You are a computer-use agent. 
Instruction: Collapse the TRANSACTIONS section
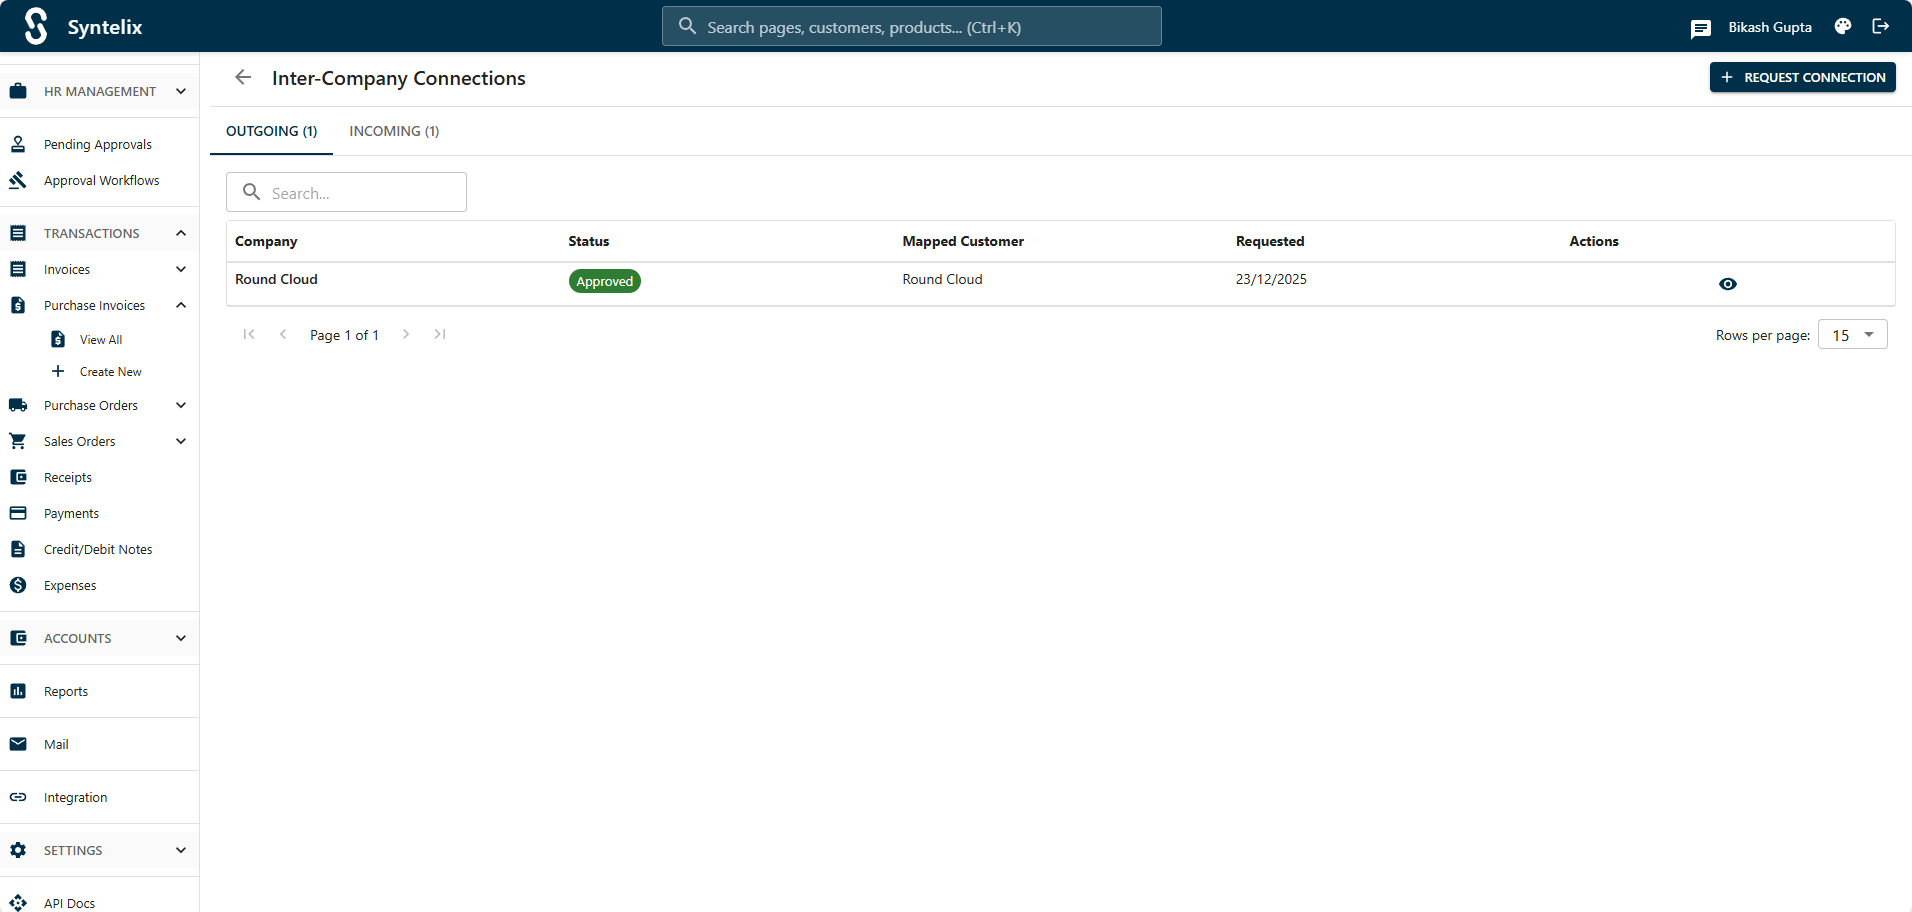[x=181, y=233]
